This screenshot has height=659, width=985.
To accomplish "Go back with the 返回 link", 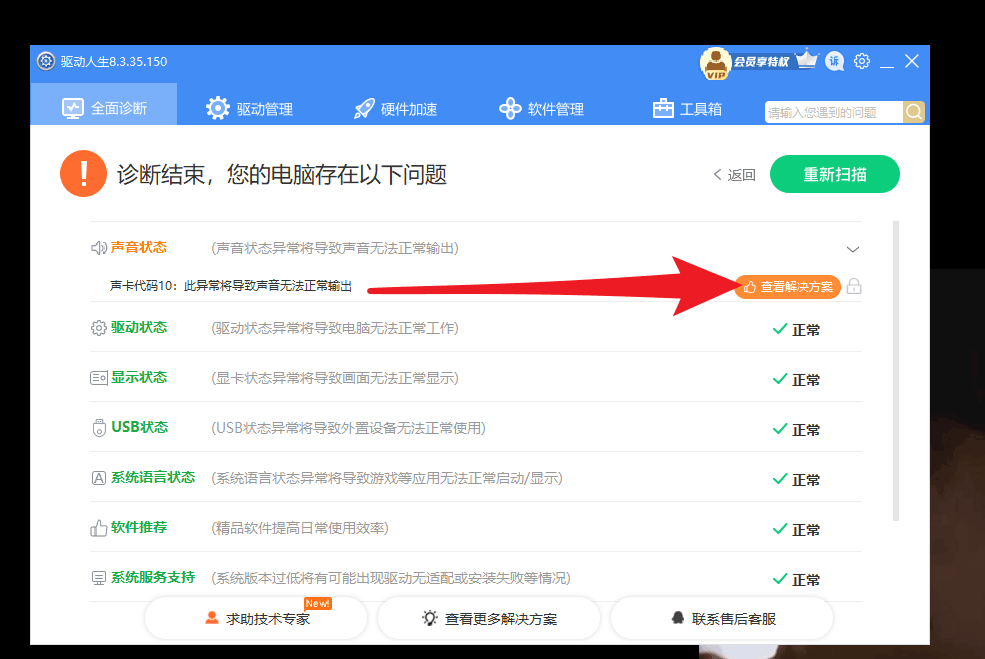I will click(734, 175).
